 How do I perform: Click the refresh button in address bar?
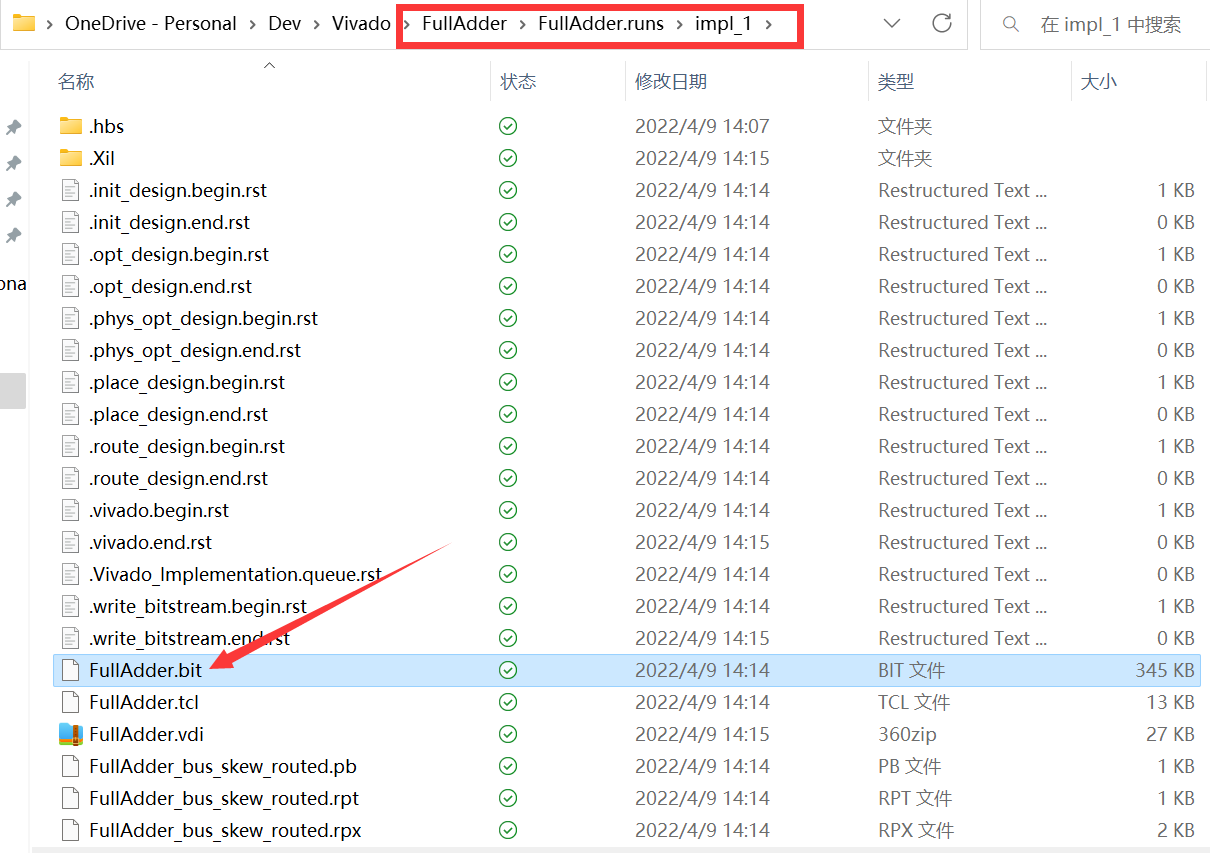point(941,24)
